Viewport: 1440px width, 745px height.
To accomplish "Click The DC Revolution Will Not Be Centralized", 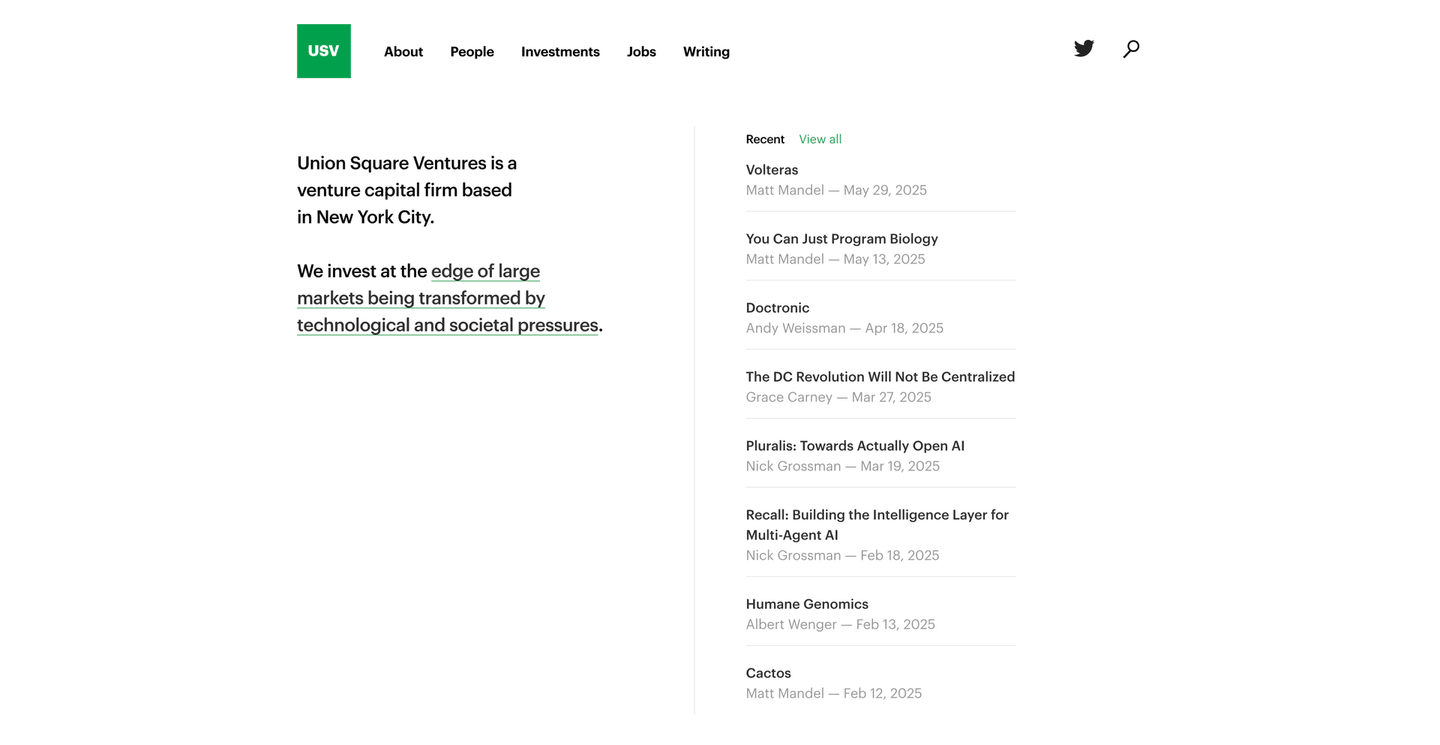I will [880, 376].
